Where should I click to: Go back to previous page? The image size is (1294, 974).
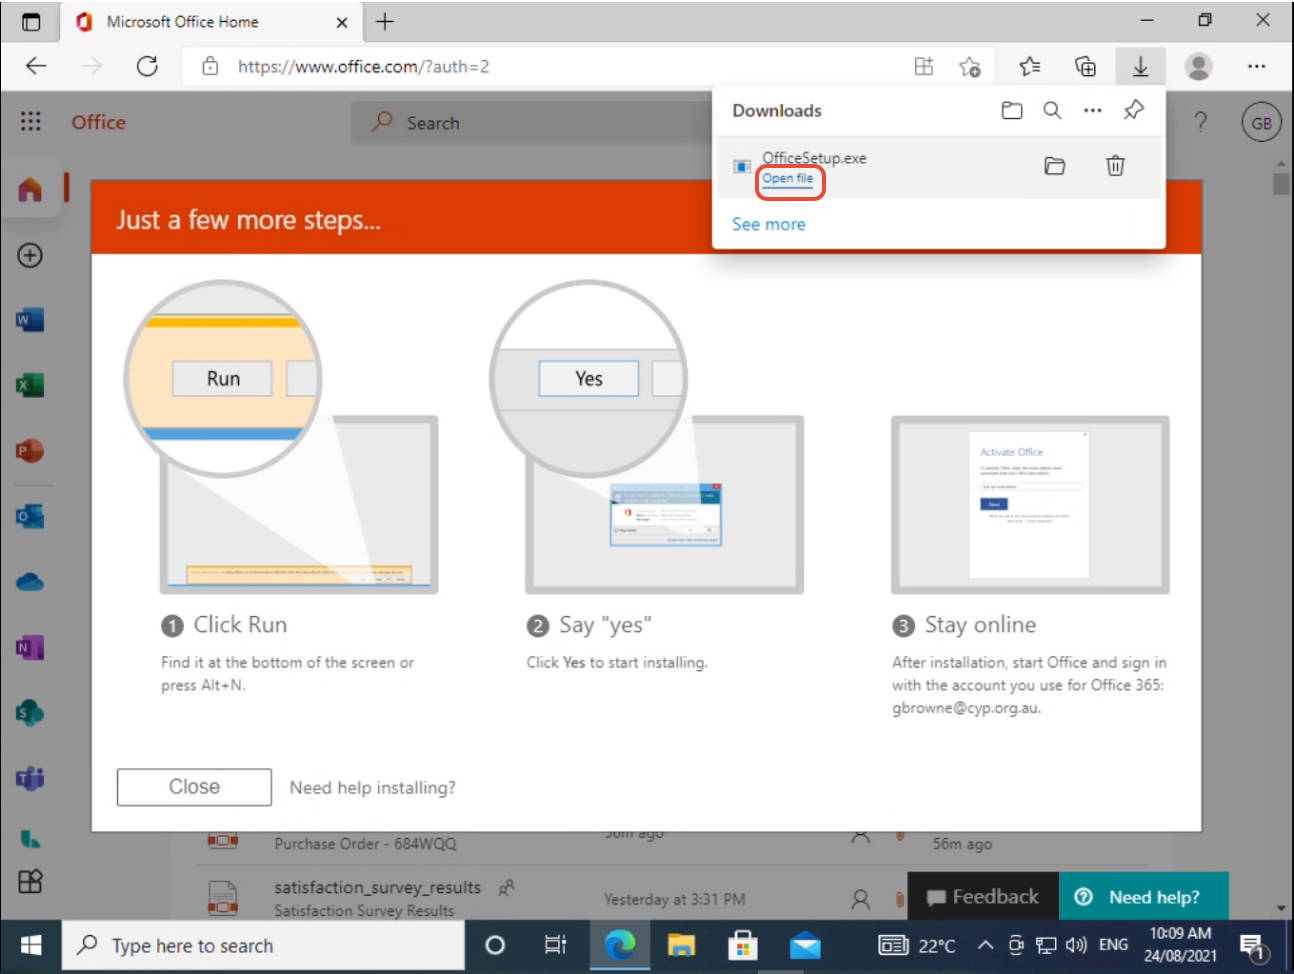36,66
